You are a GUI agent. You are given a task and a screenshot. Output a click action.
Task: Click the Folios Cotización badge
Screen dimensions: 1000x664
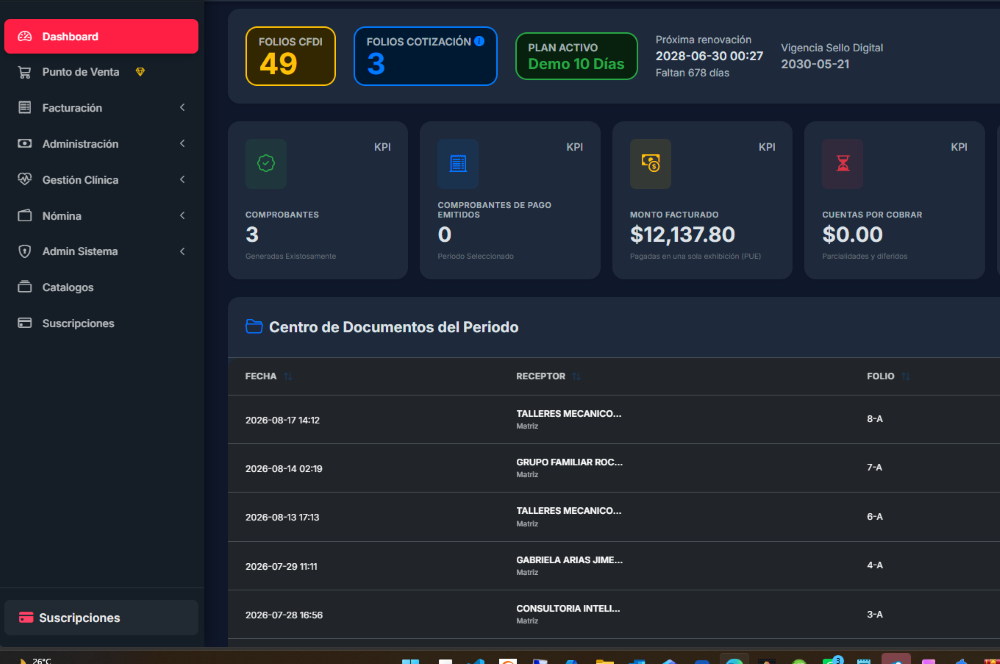[425, 56]
